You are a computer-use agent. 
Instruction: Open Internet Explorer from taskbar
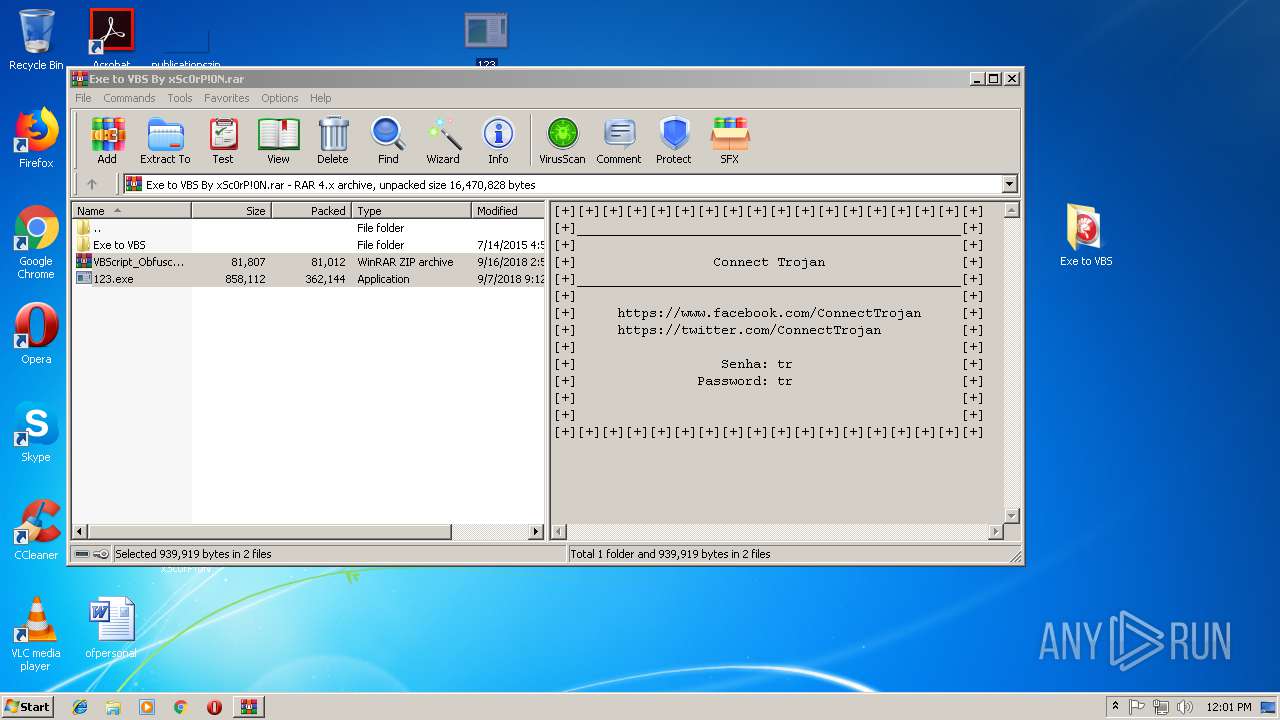point(80,707)
